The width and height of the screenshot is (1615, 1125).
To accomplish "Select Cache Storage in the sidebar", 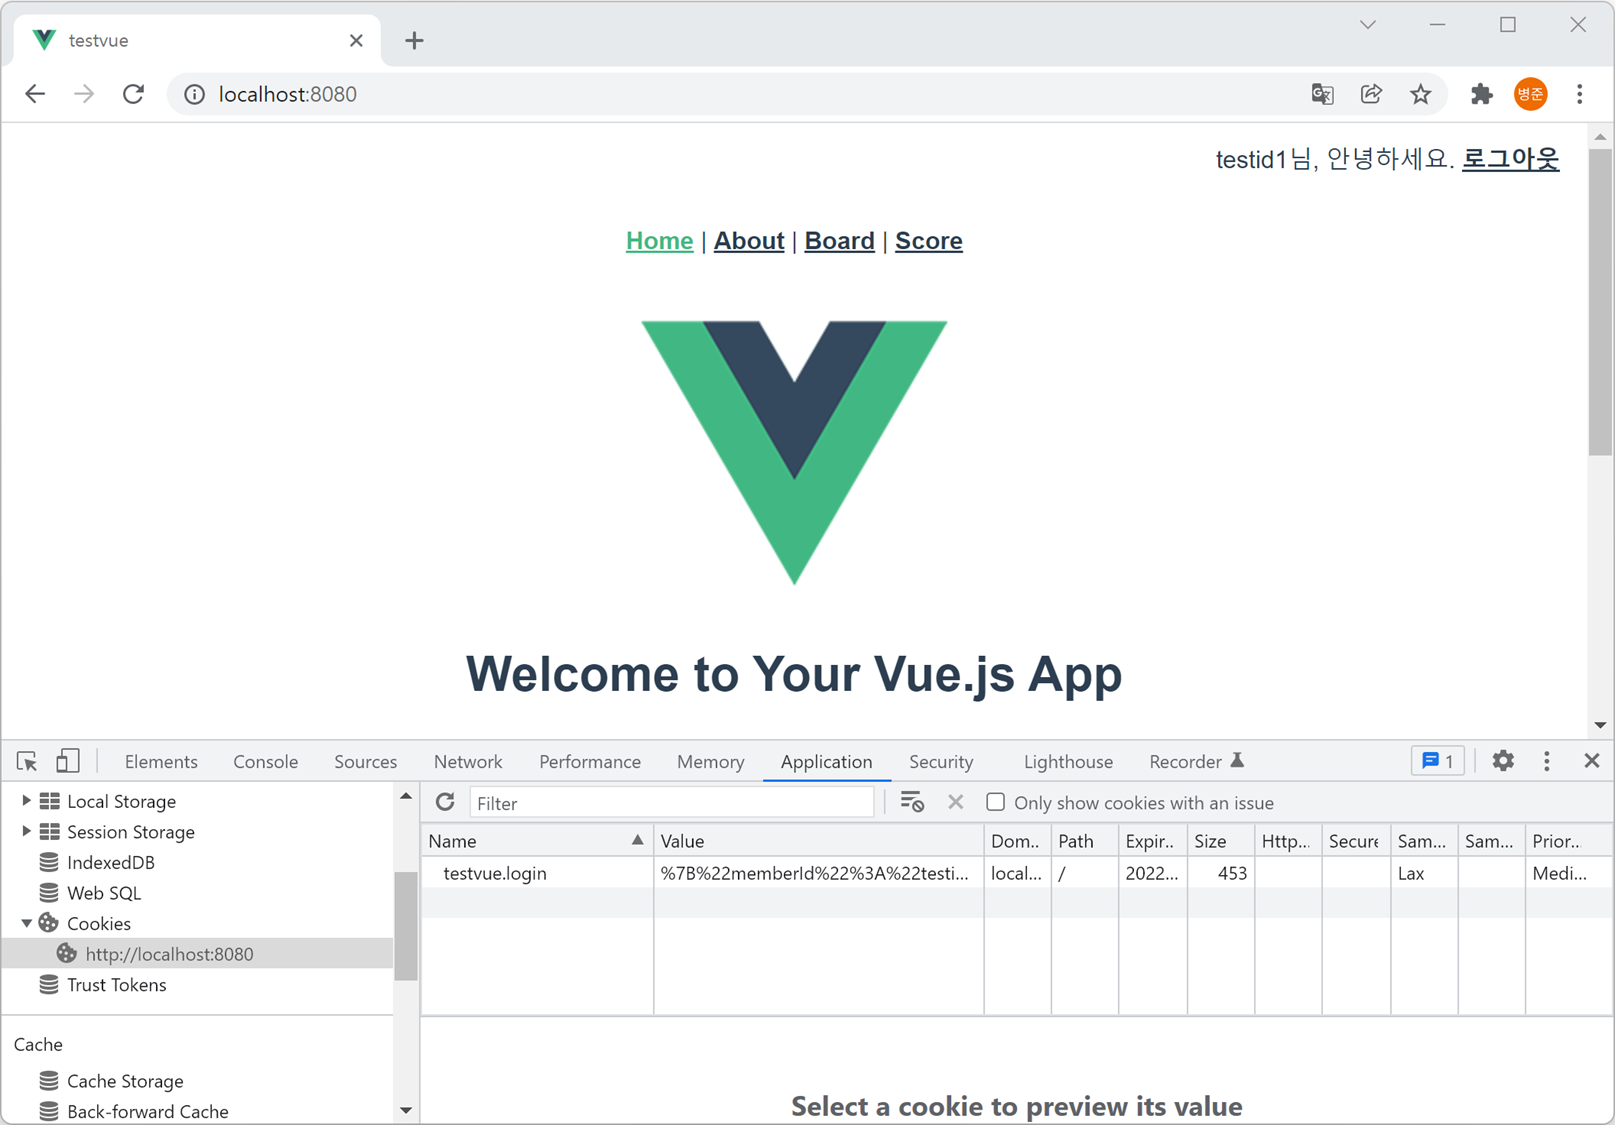I will (x=125, y=1081).
